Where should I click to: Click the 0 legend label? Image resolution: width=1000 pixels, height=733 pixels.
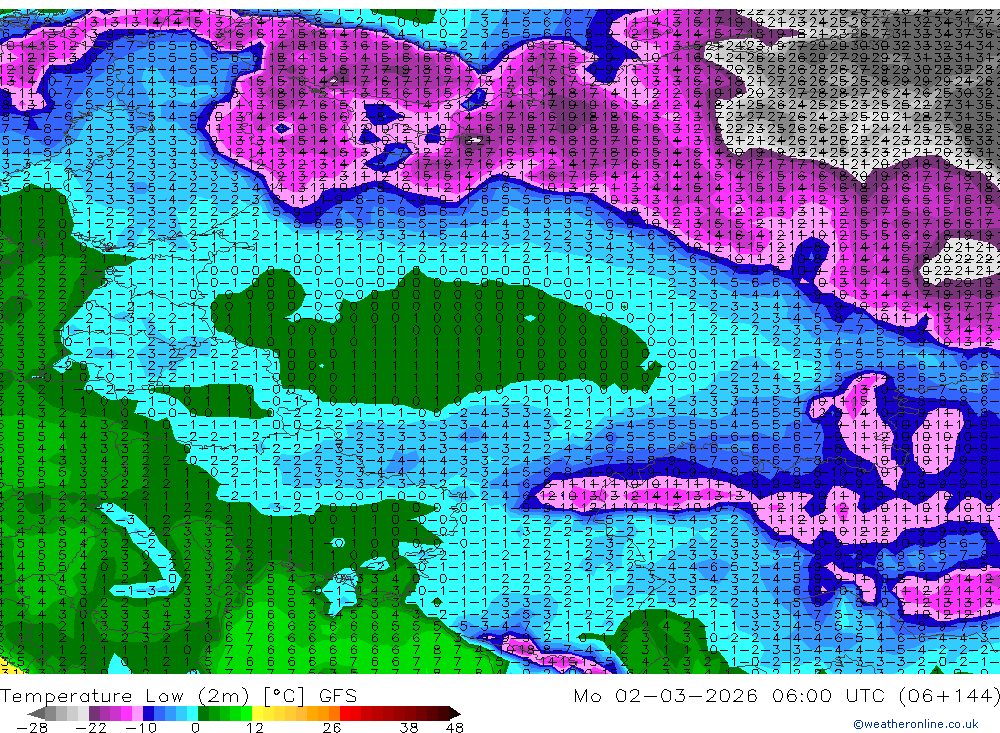[x=196, y=727]
